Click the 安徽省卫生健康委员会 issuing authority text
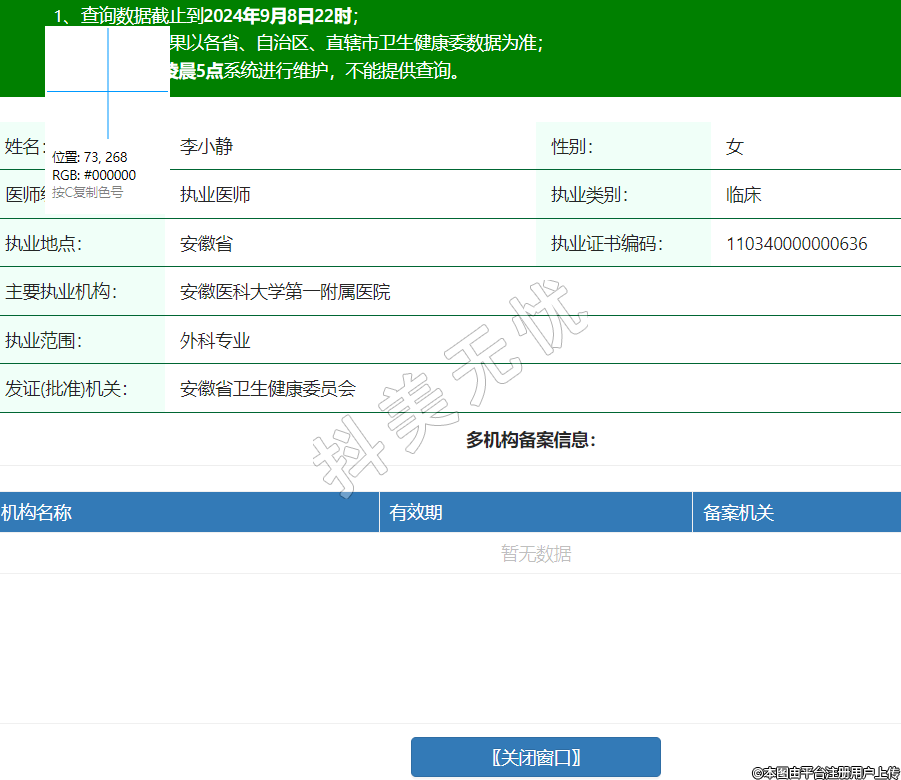 (267, 389)
